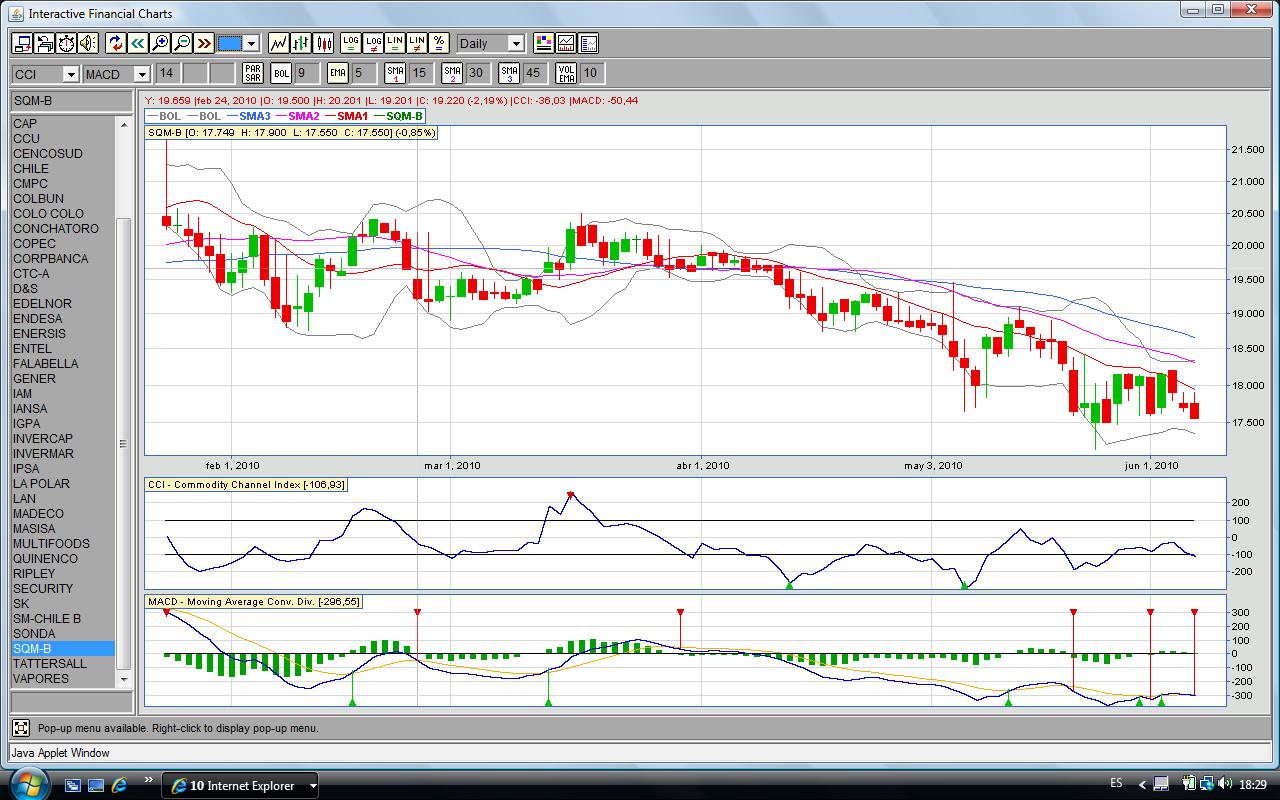Click the SMA 1 period field
This screenshot has width=1280, height=800.
point(420,73)
